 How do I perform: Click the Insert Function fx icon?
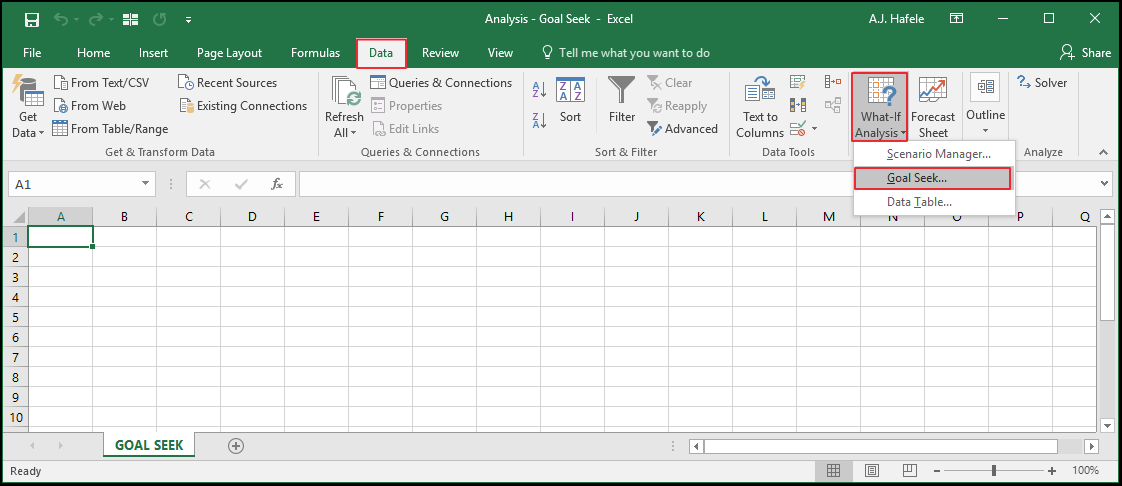277,185
